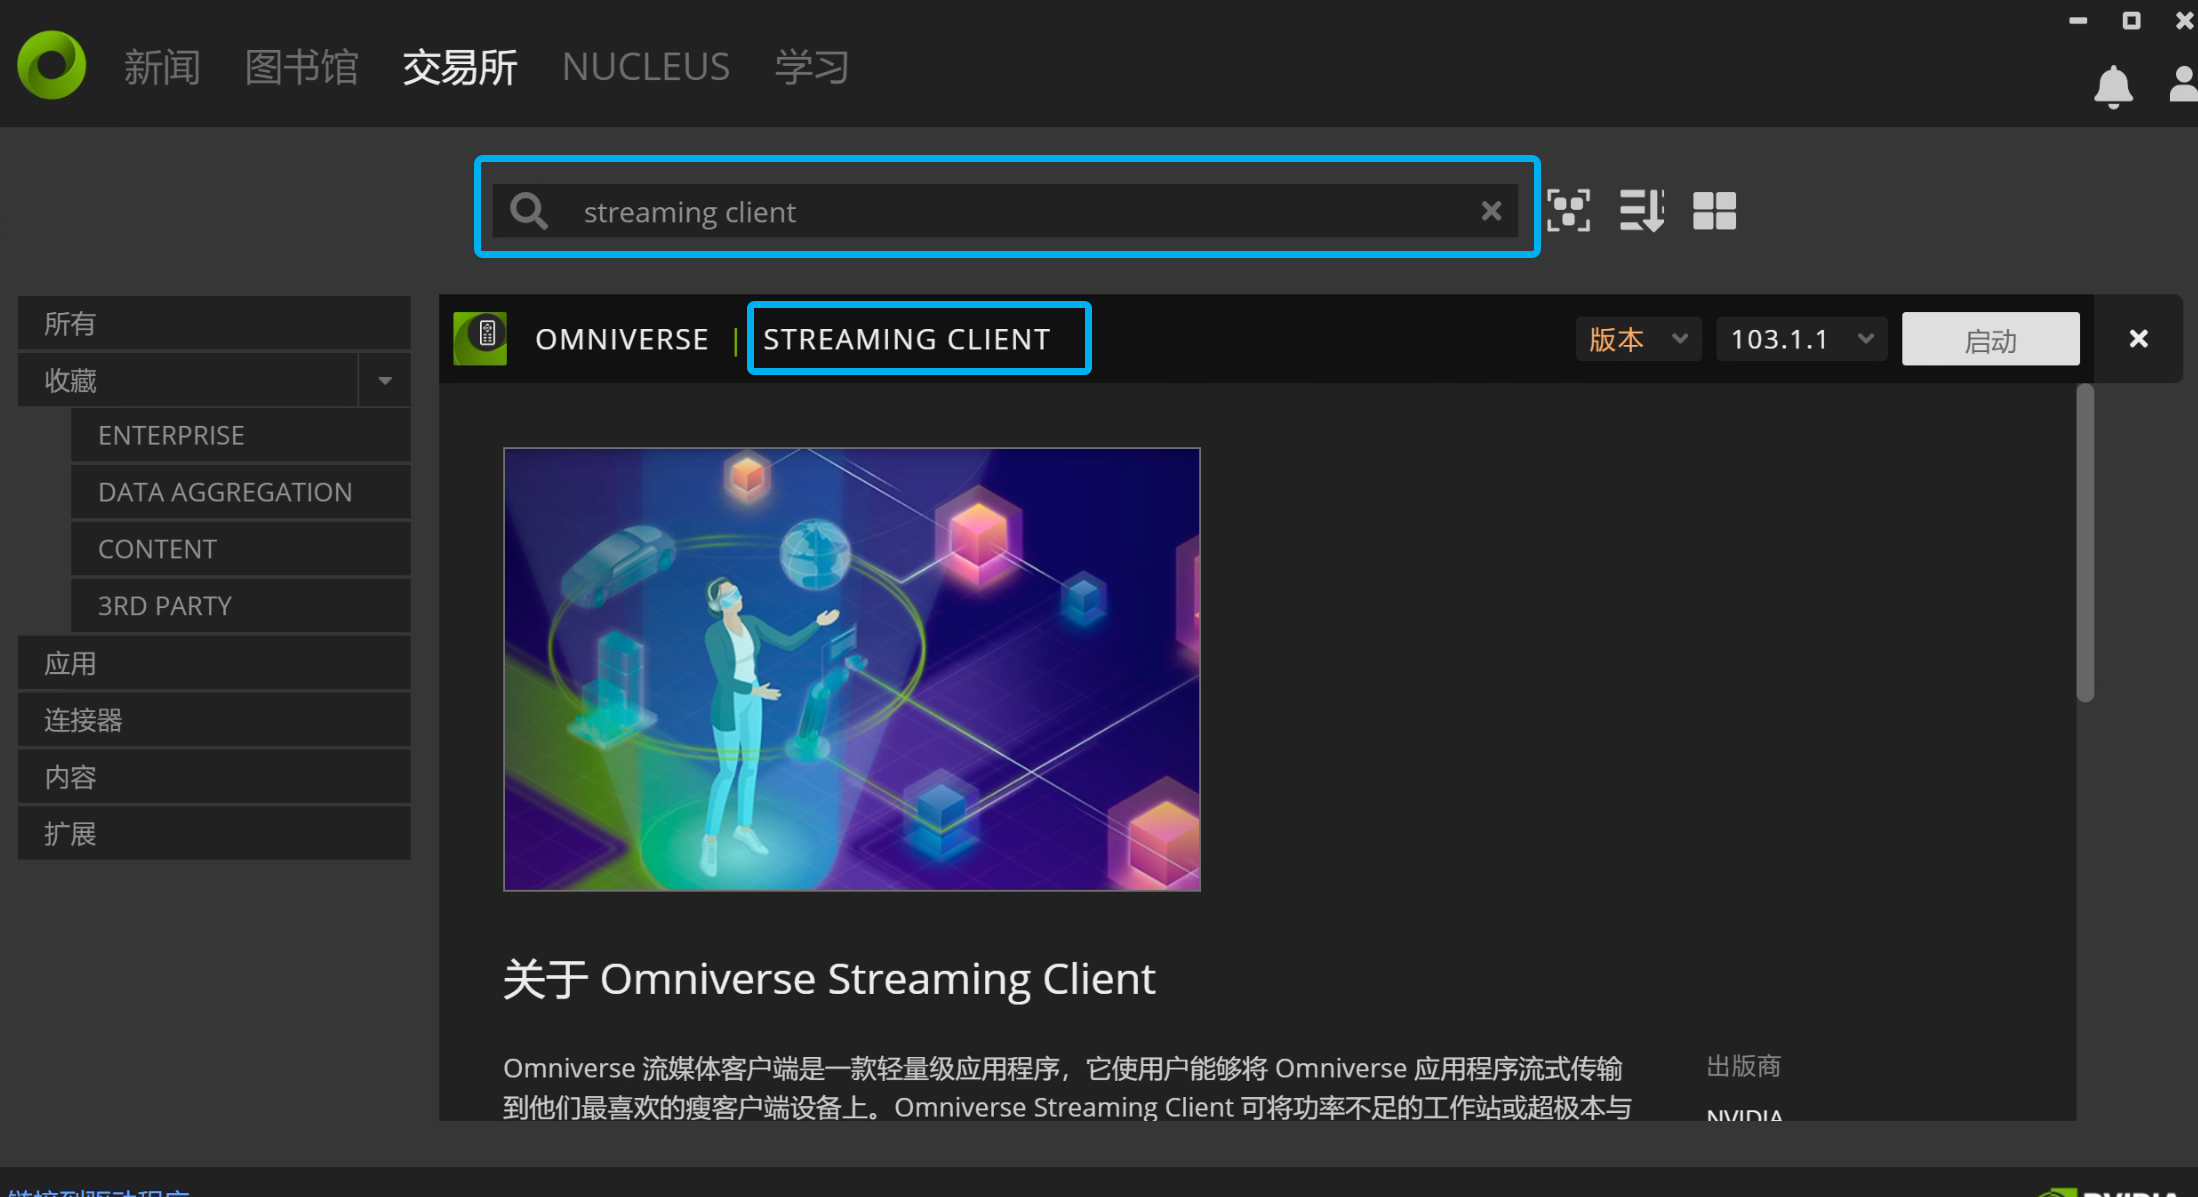Minimize the launcher window

(x=2078, y=21)
